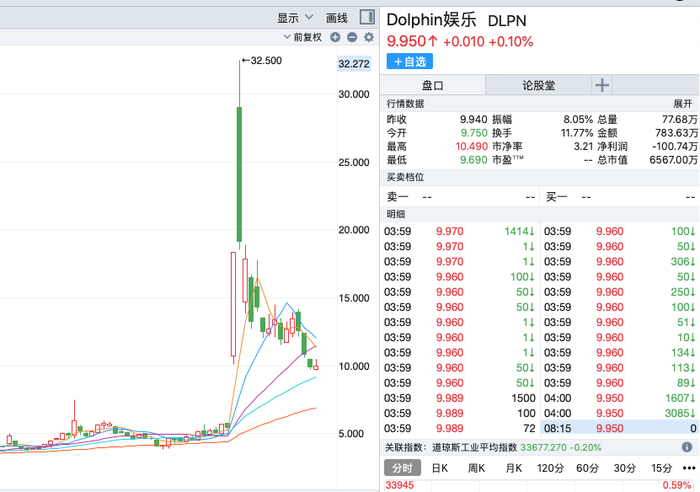
Task: Expand the 显示 dropdown
Action: [295, 18]
